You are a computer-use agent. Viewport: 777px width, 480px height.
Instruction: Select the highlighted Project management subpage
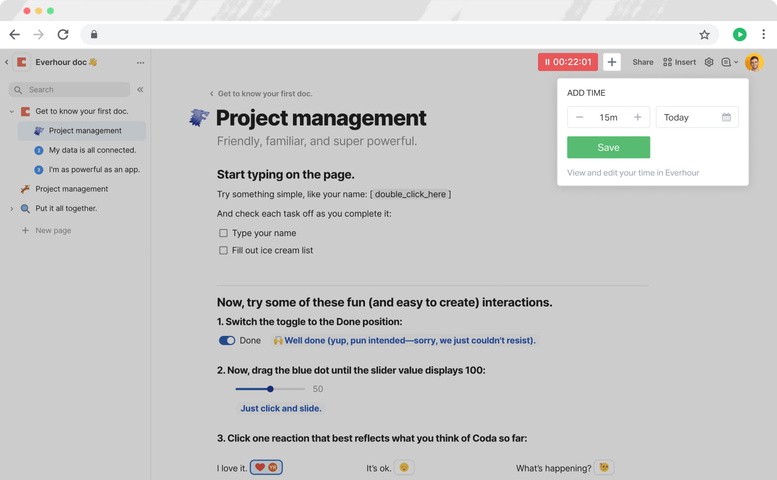click(x=82, y=131)
